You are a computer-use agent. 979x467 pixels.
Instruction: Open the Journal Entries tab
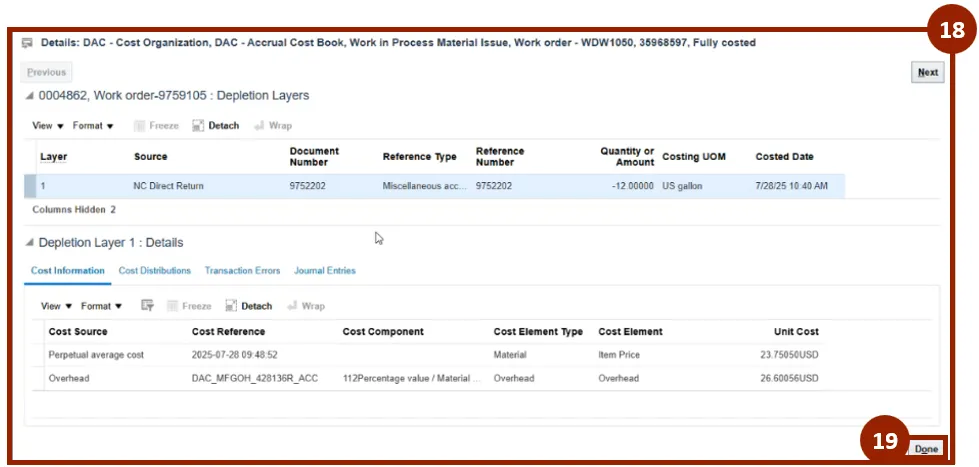coord(324,271)
